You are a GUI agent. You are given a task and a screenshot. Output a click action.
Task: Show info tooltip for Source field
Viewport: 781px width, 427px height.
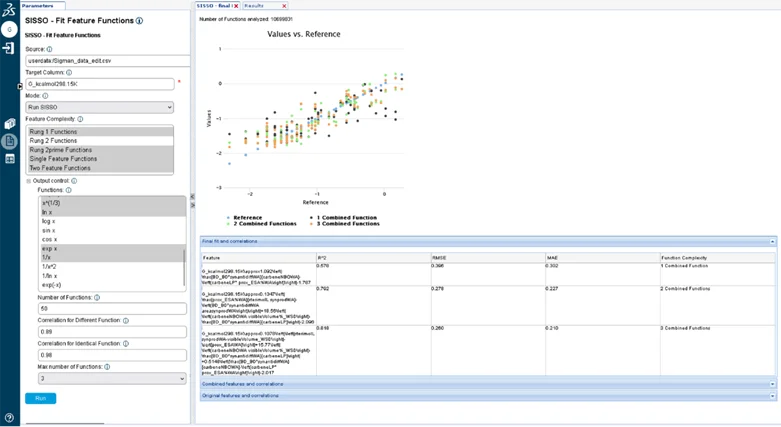(x=49, y=48)
